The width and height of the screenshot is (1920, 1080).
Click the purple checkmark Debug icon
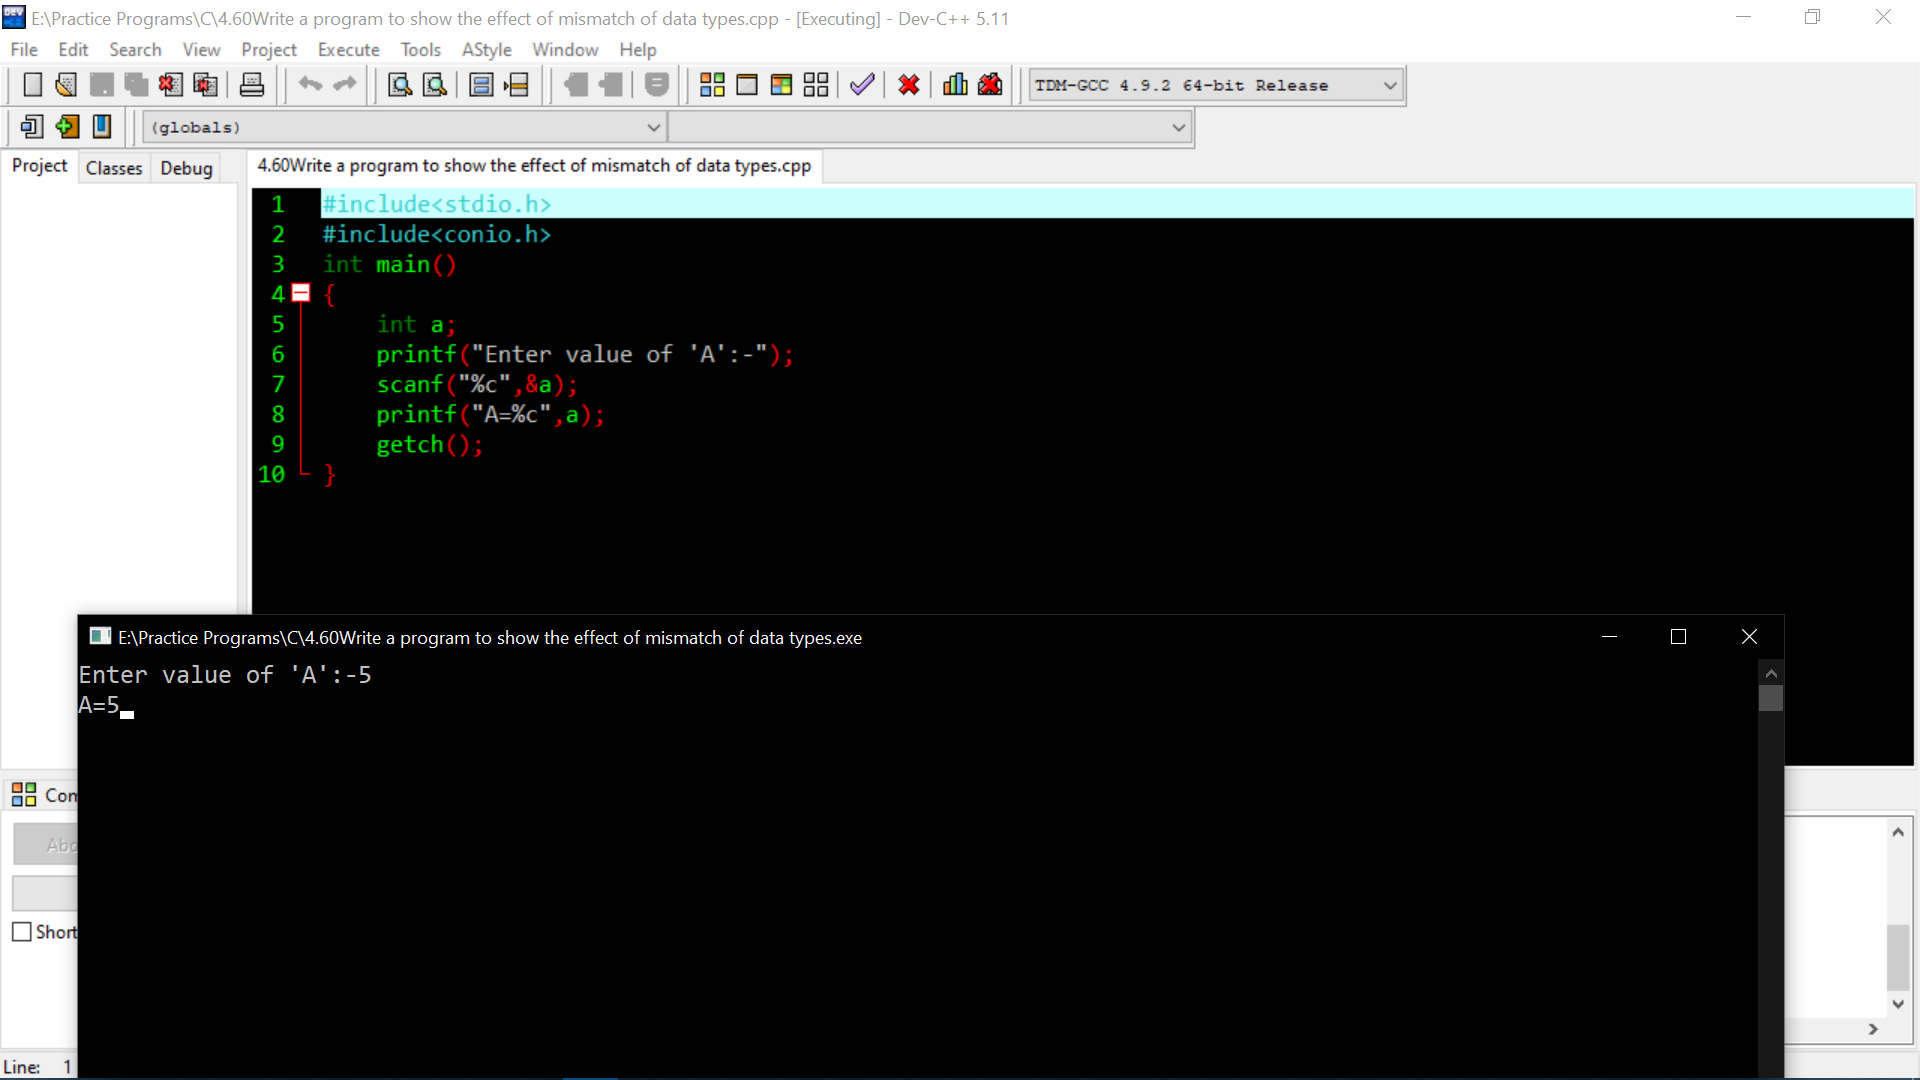pyautogui.click(x=862, y=85)
